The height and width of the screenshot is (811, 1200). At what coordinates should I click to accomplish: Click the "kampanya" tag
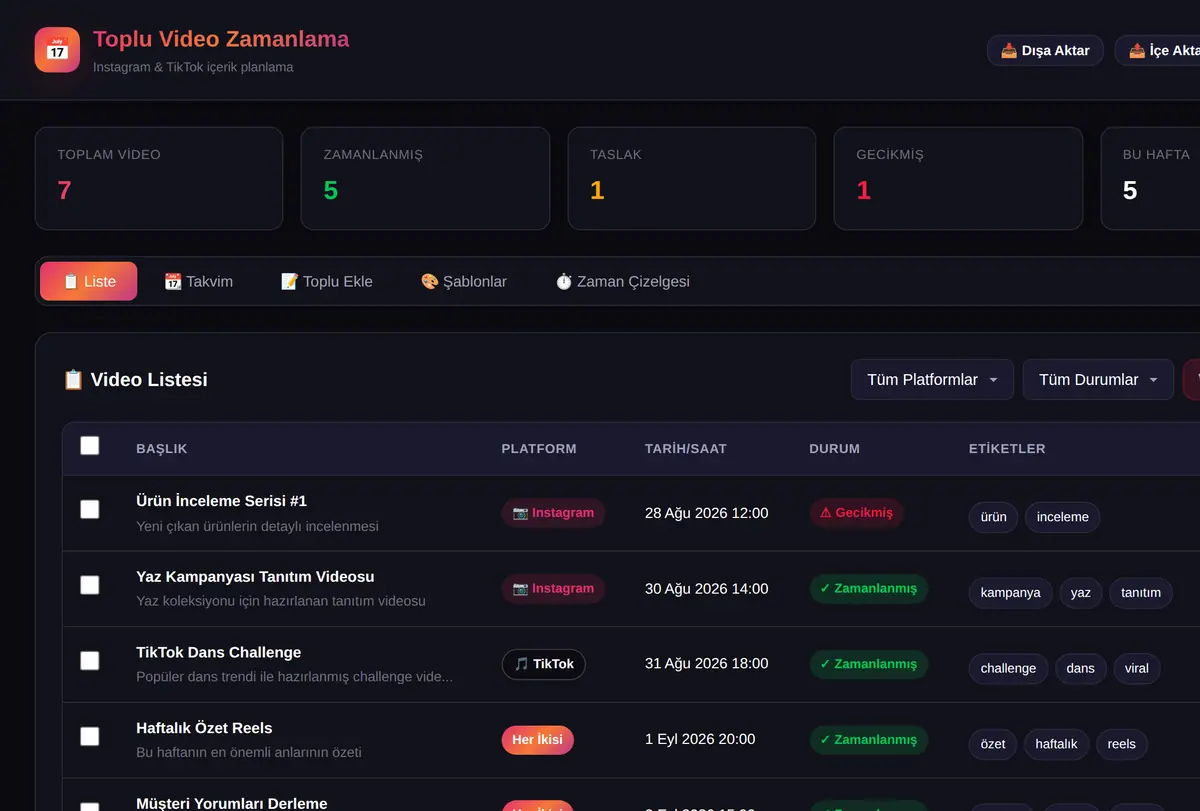1010,593
